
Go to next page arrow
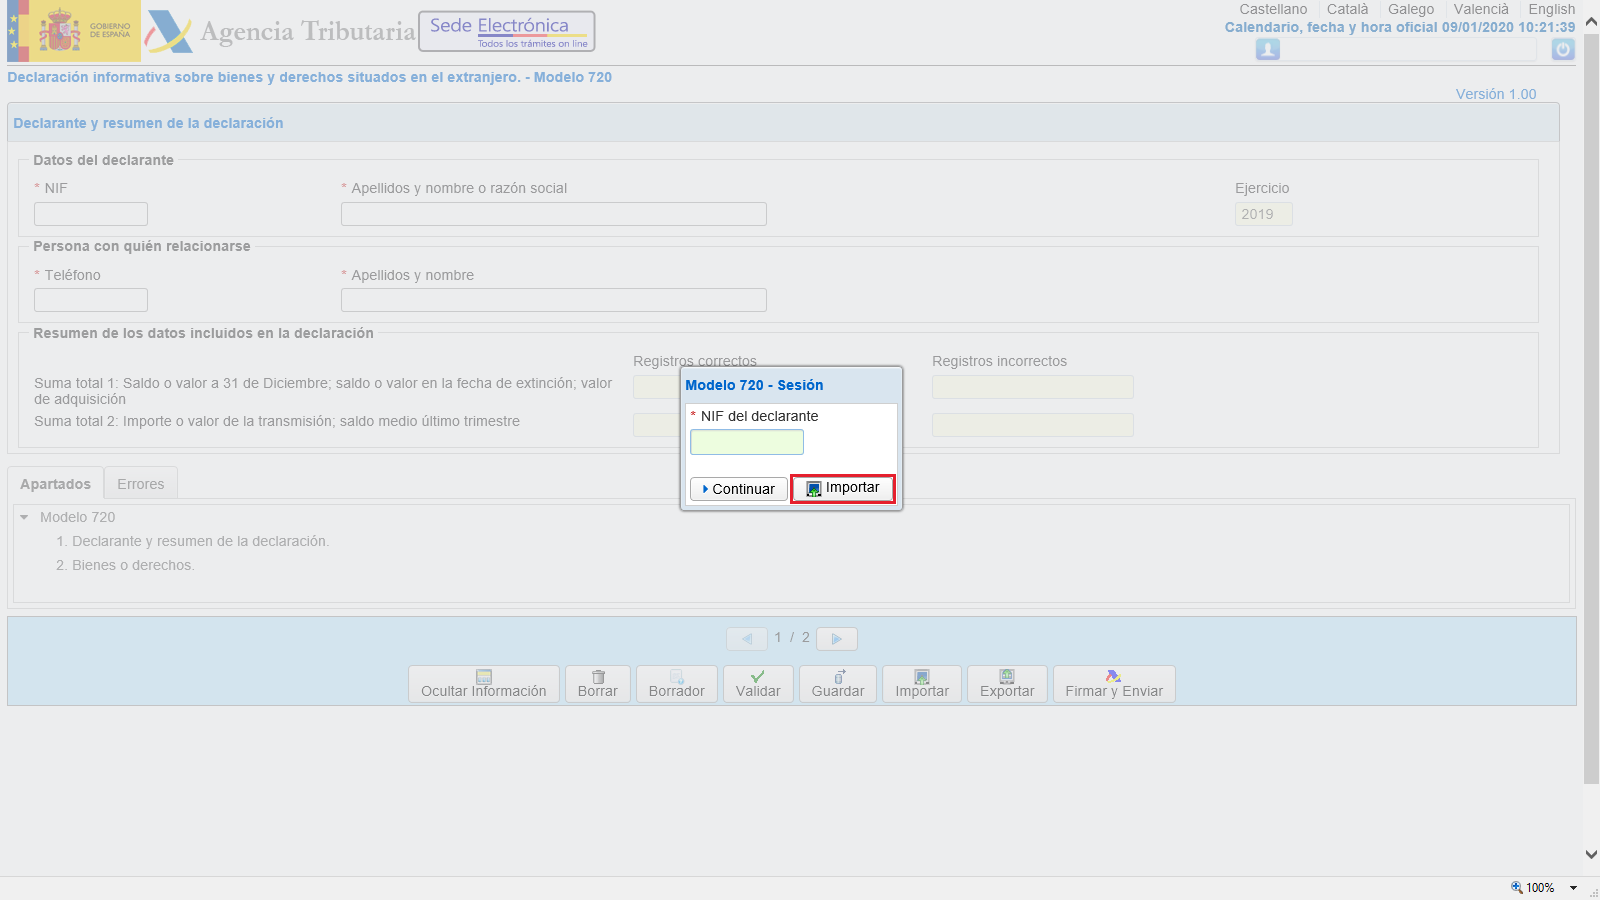click(x=837, y=638)
